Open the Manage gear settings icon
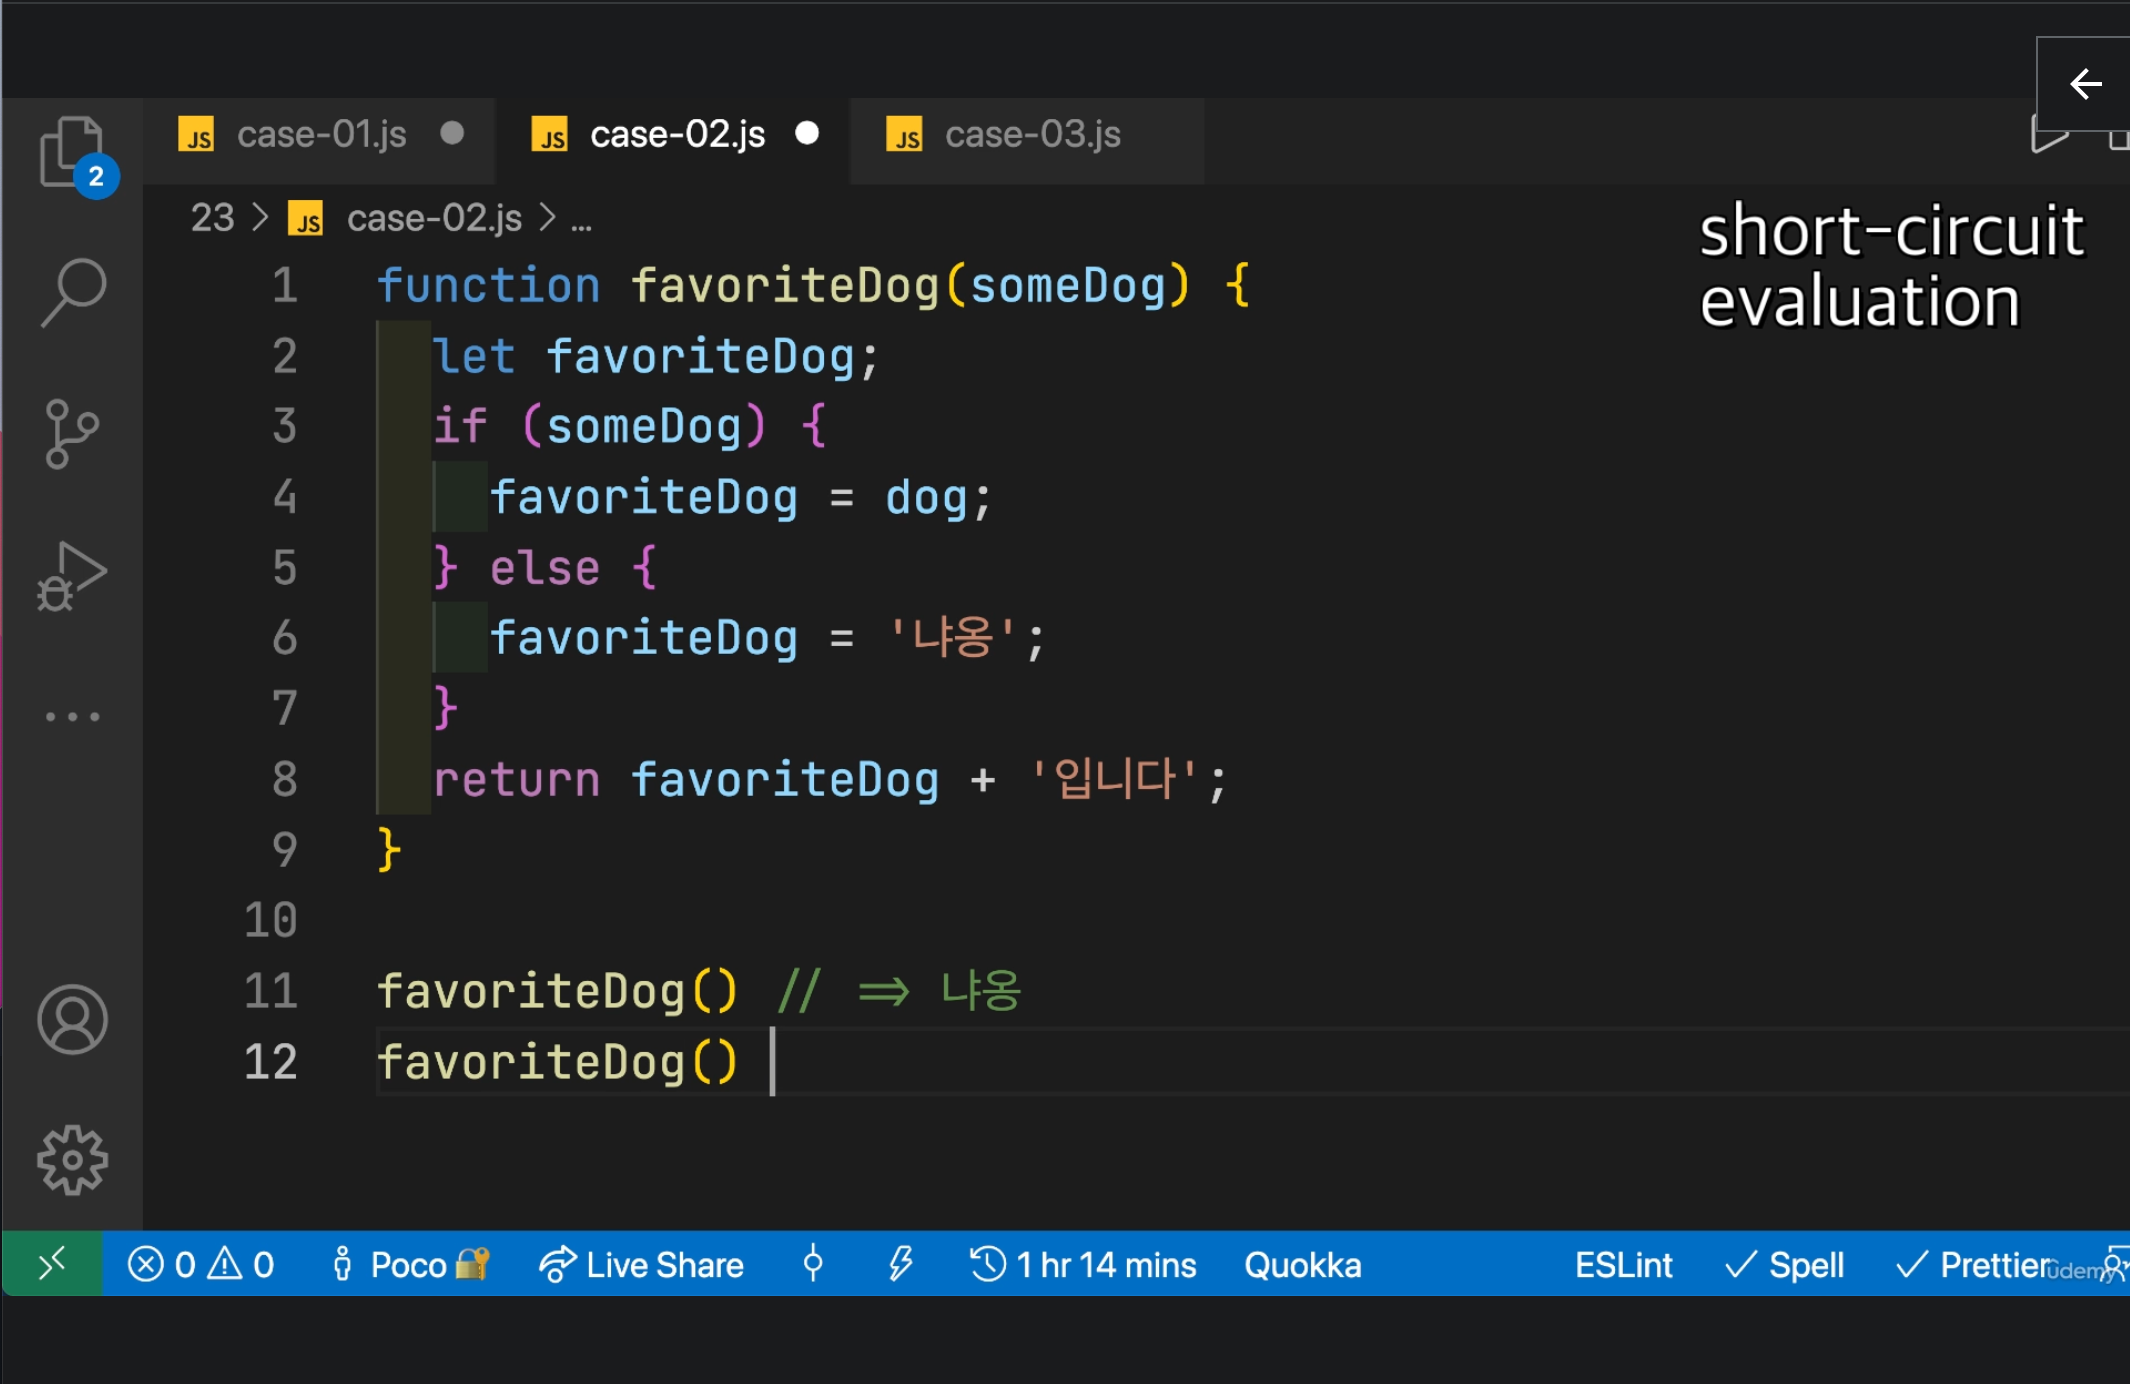2130x1384 pixels. (x=72, y=1160)
